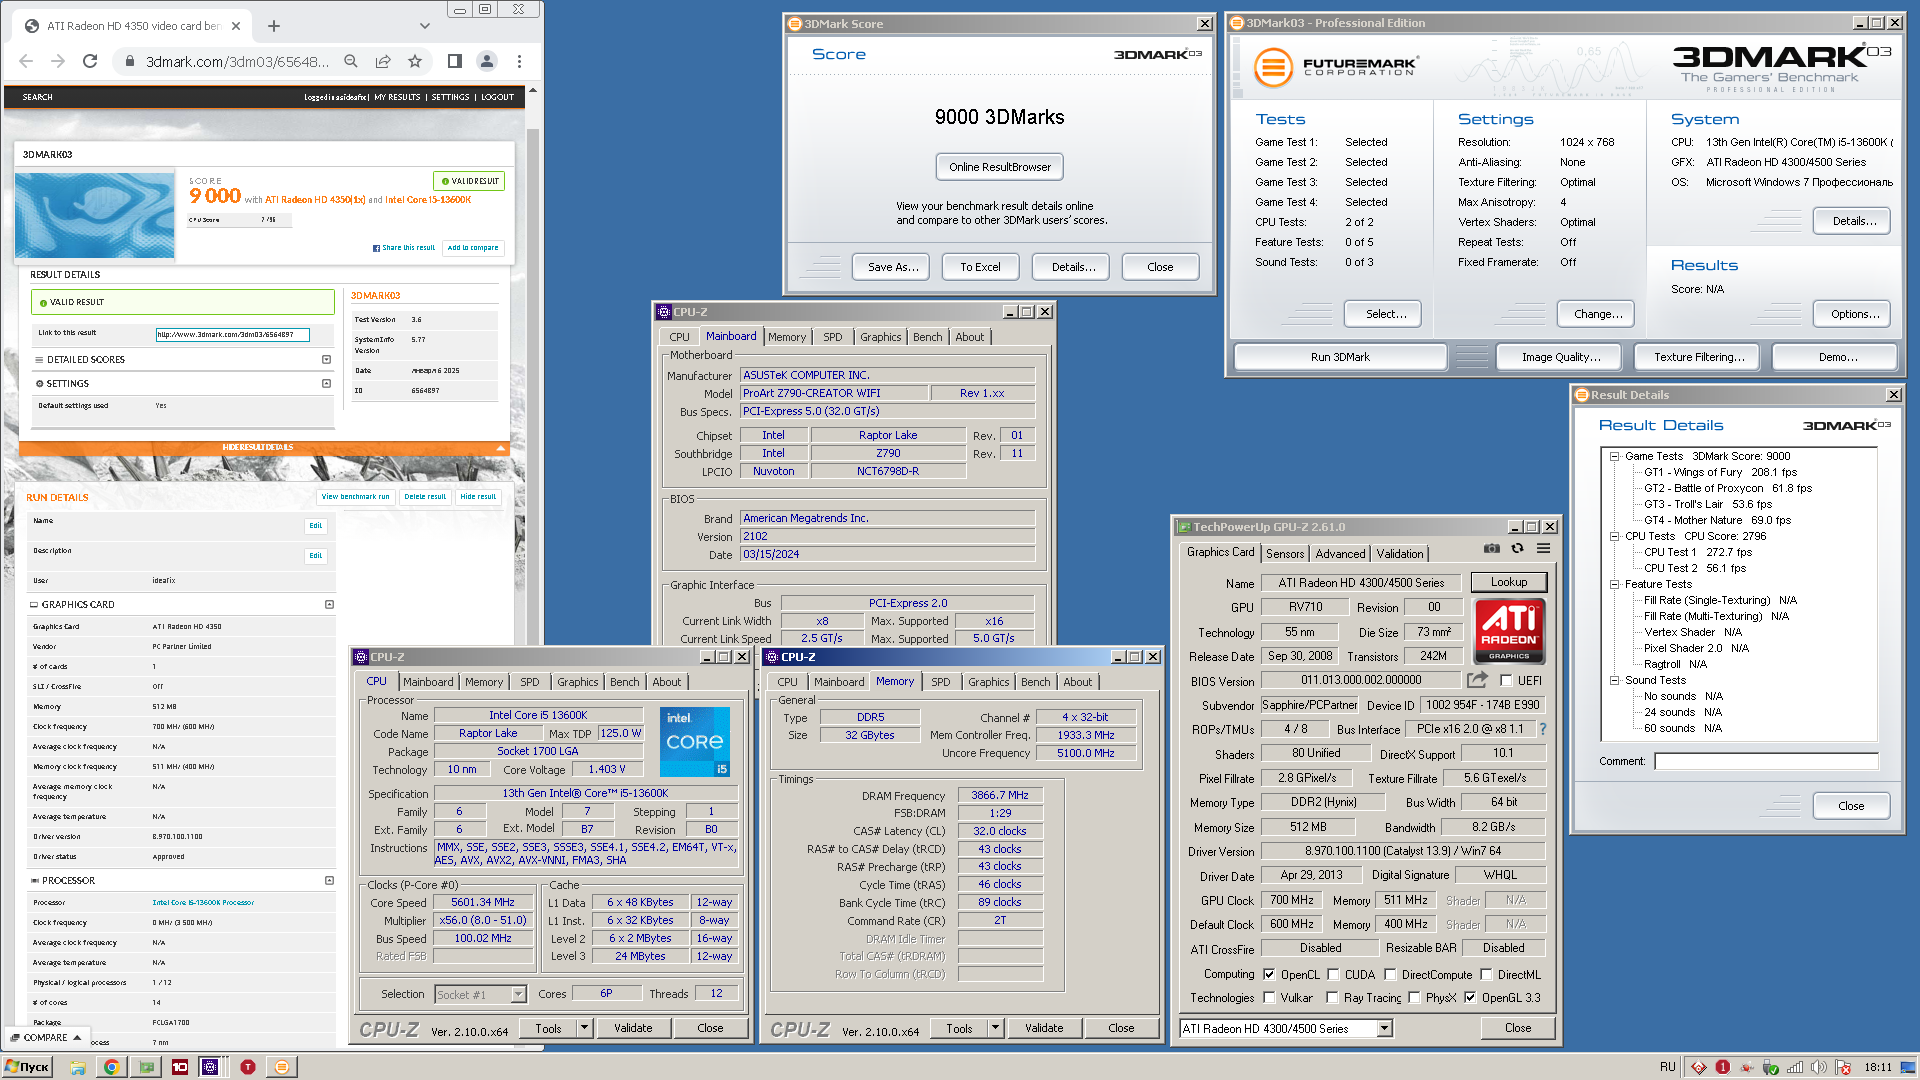Toggle the OpenGL 3.3 checkbox
The height and width of the screenshot is (1080, 1920).
[1470, 998]
